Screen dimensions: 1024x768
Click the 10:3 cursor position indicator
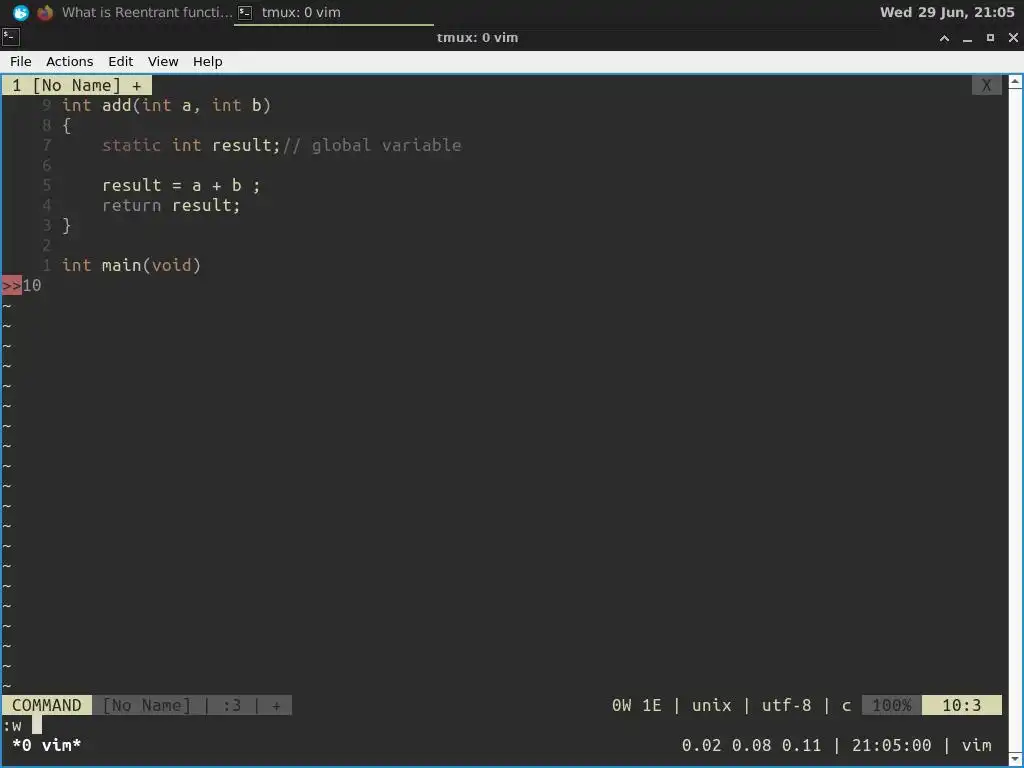[x=961, y=705]
